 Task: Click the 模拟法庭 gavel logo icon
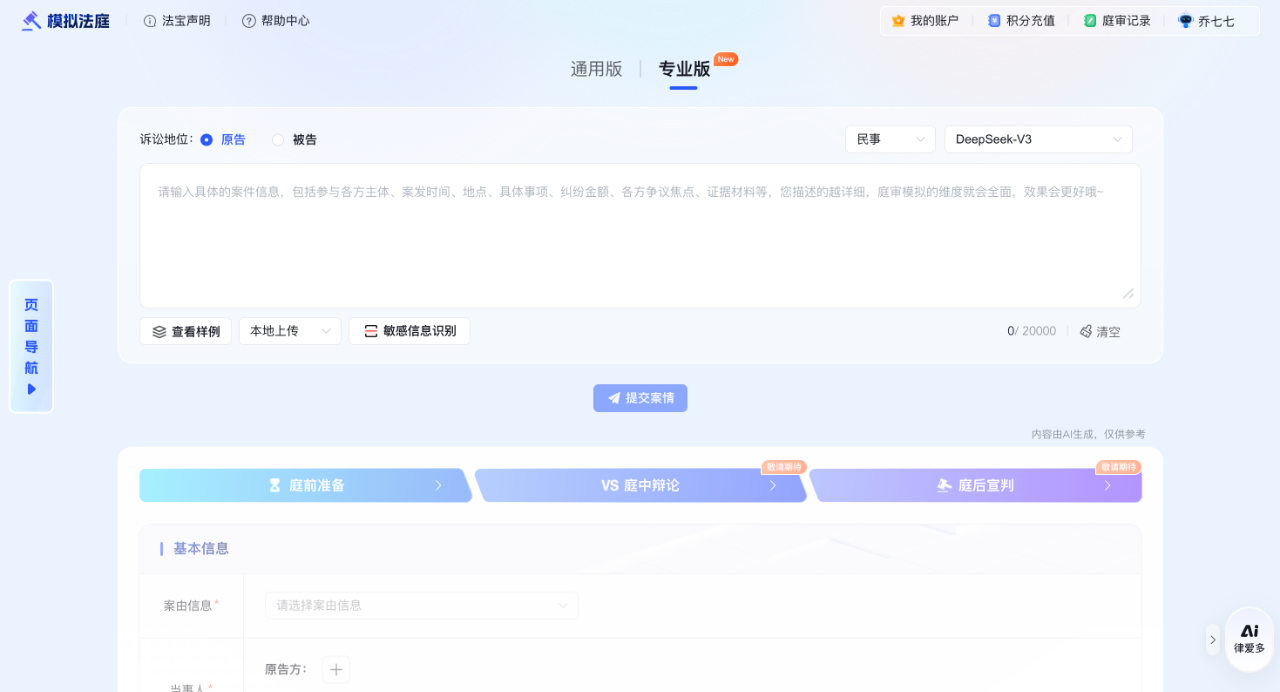pos(32,20)
